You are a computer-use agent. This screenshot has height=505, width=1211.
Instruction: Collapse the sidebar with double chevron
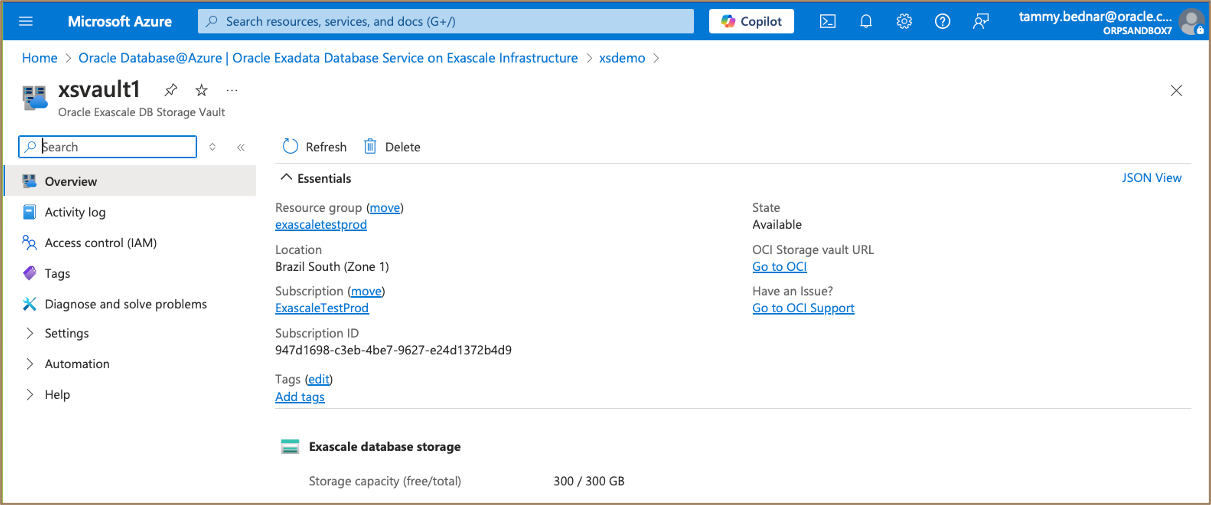pos(241,147)
